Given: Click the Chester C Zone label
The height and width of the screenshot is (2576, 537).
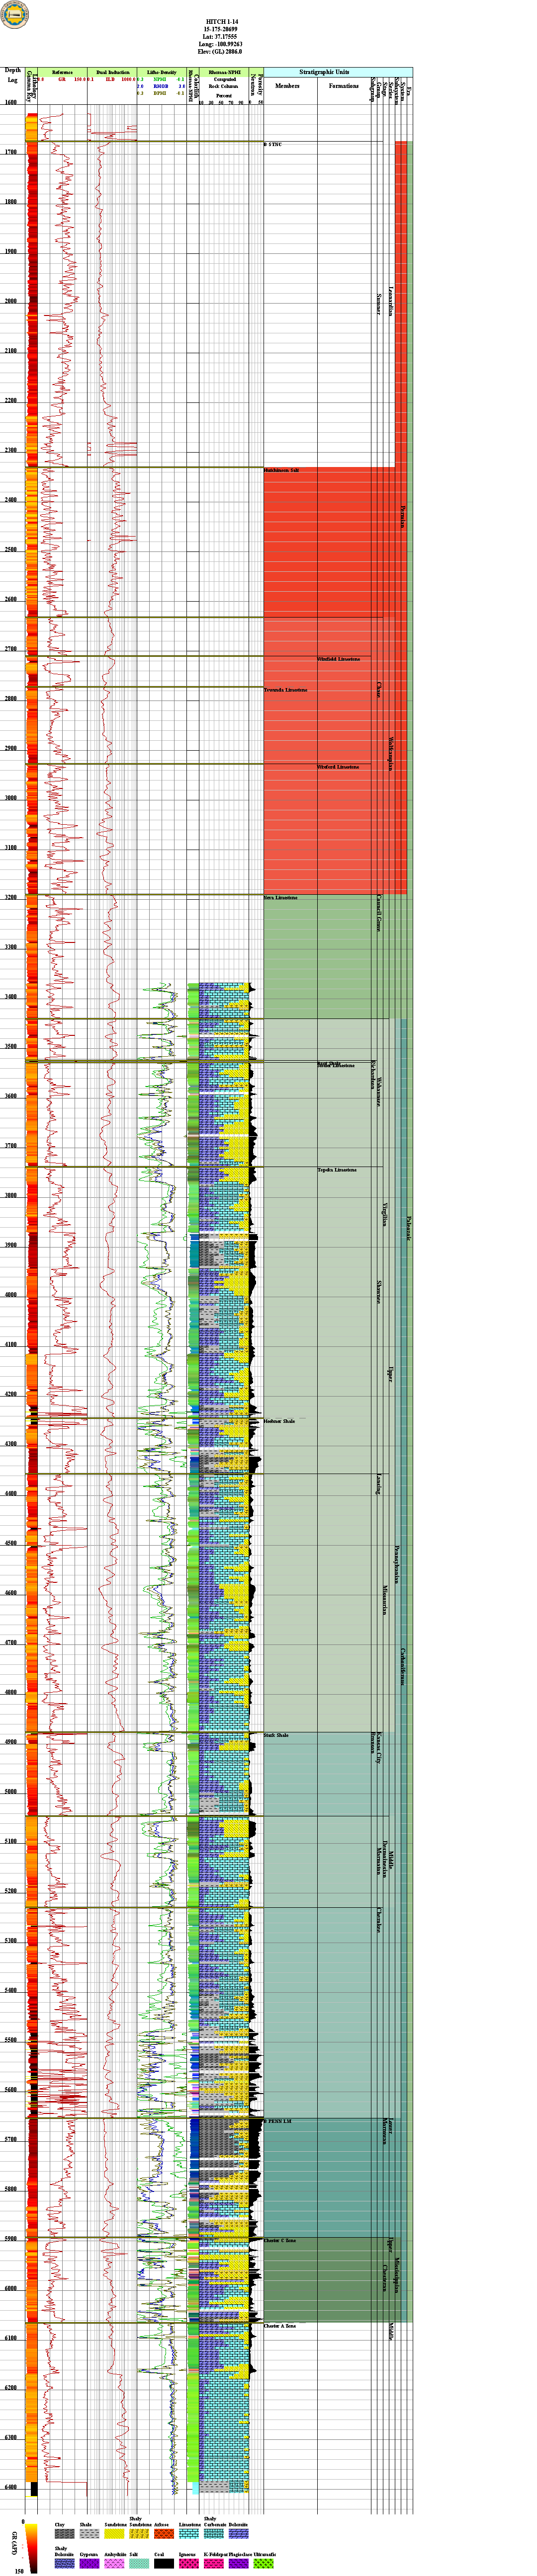Looking at the screenshot, I should click(280, 2241).
